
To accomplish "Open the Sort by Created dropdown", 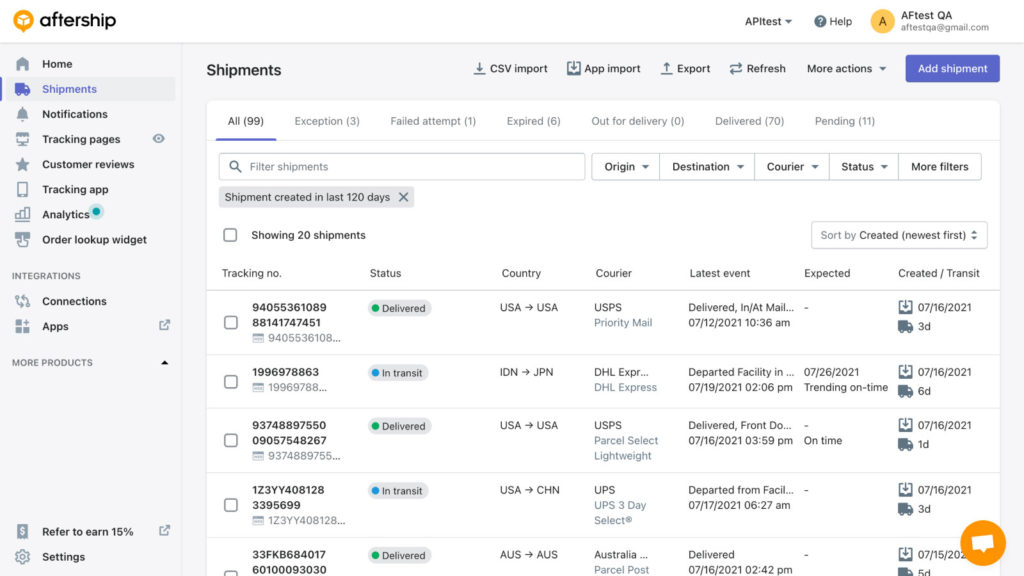I will [x=899, y=235].
